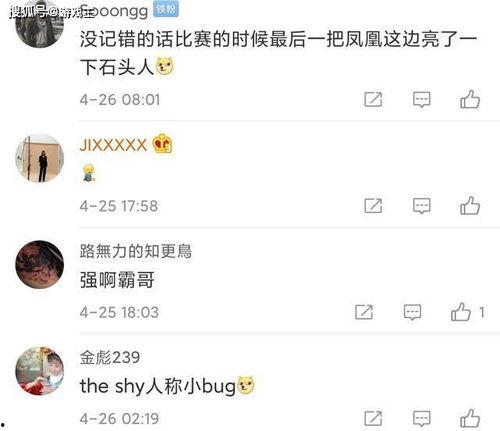This screenshot has height=431, width=500.
Task: Open the username JIXXXXX
Action: click(113, 145)
